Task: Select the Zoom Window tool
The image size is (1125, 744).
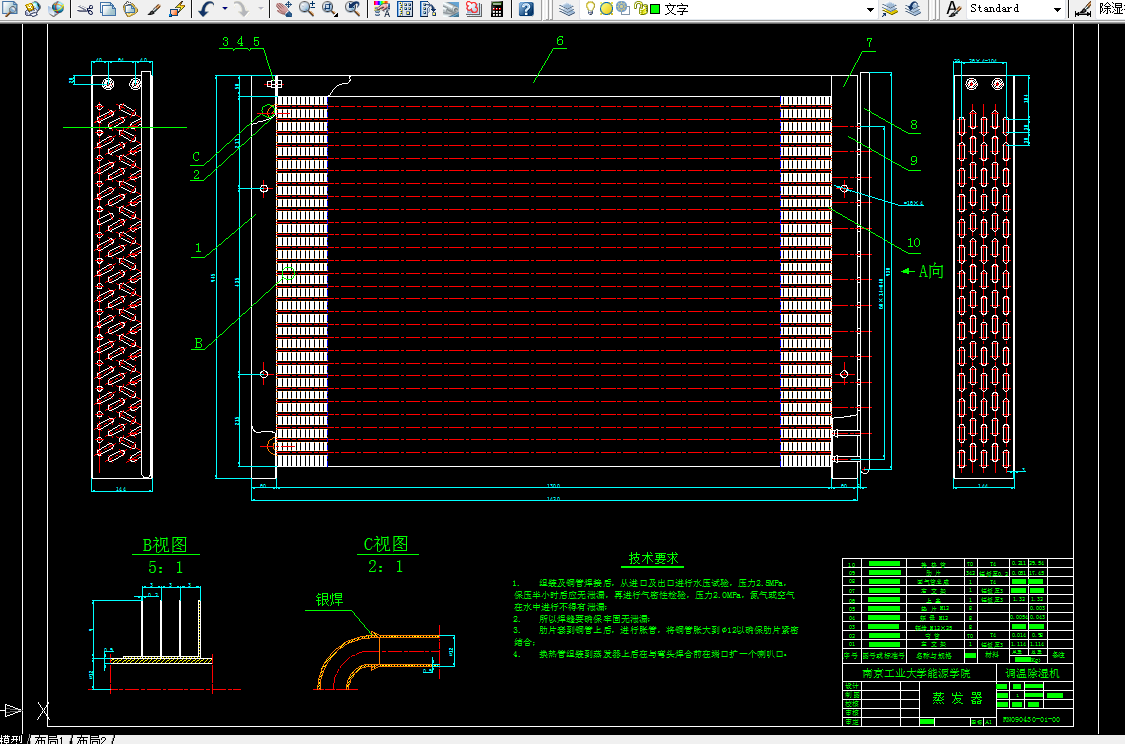Action: [x=330, y=9]
